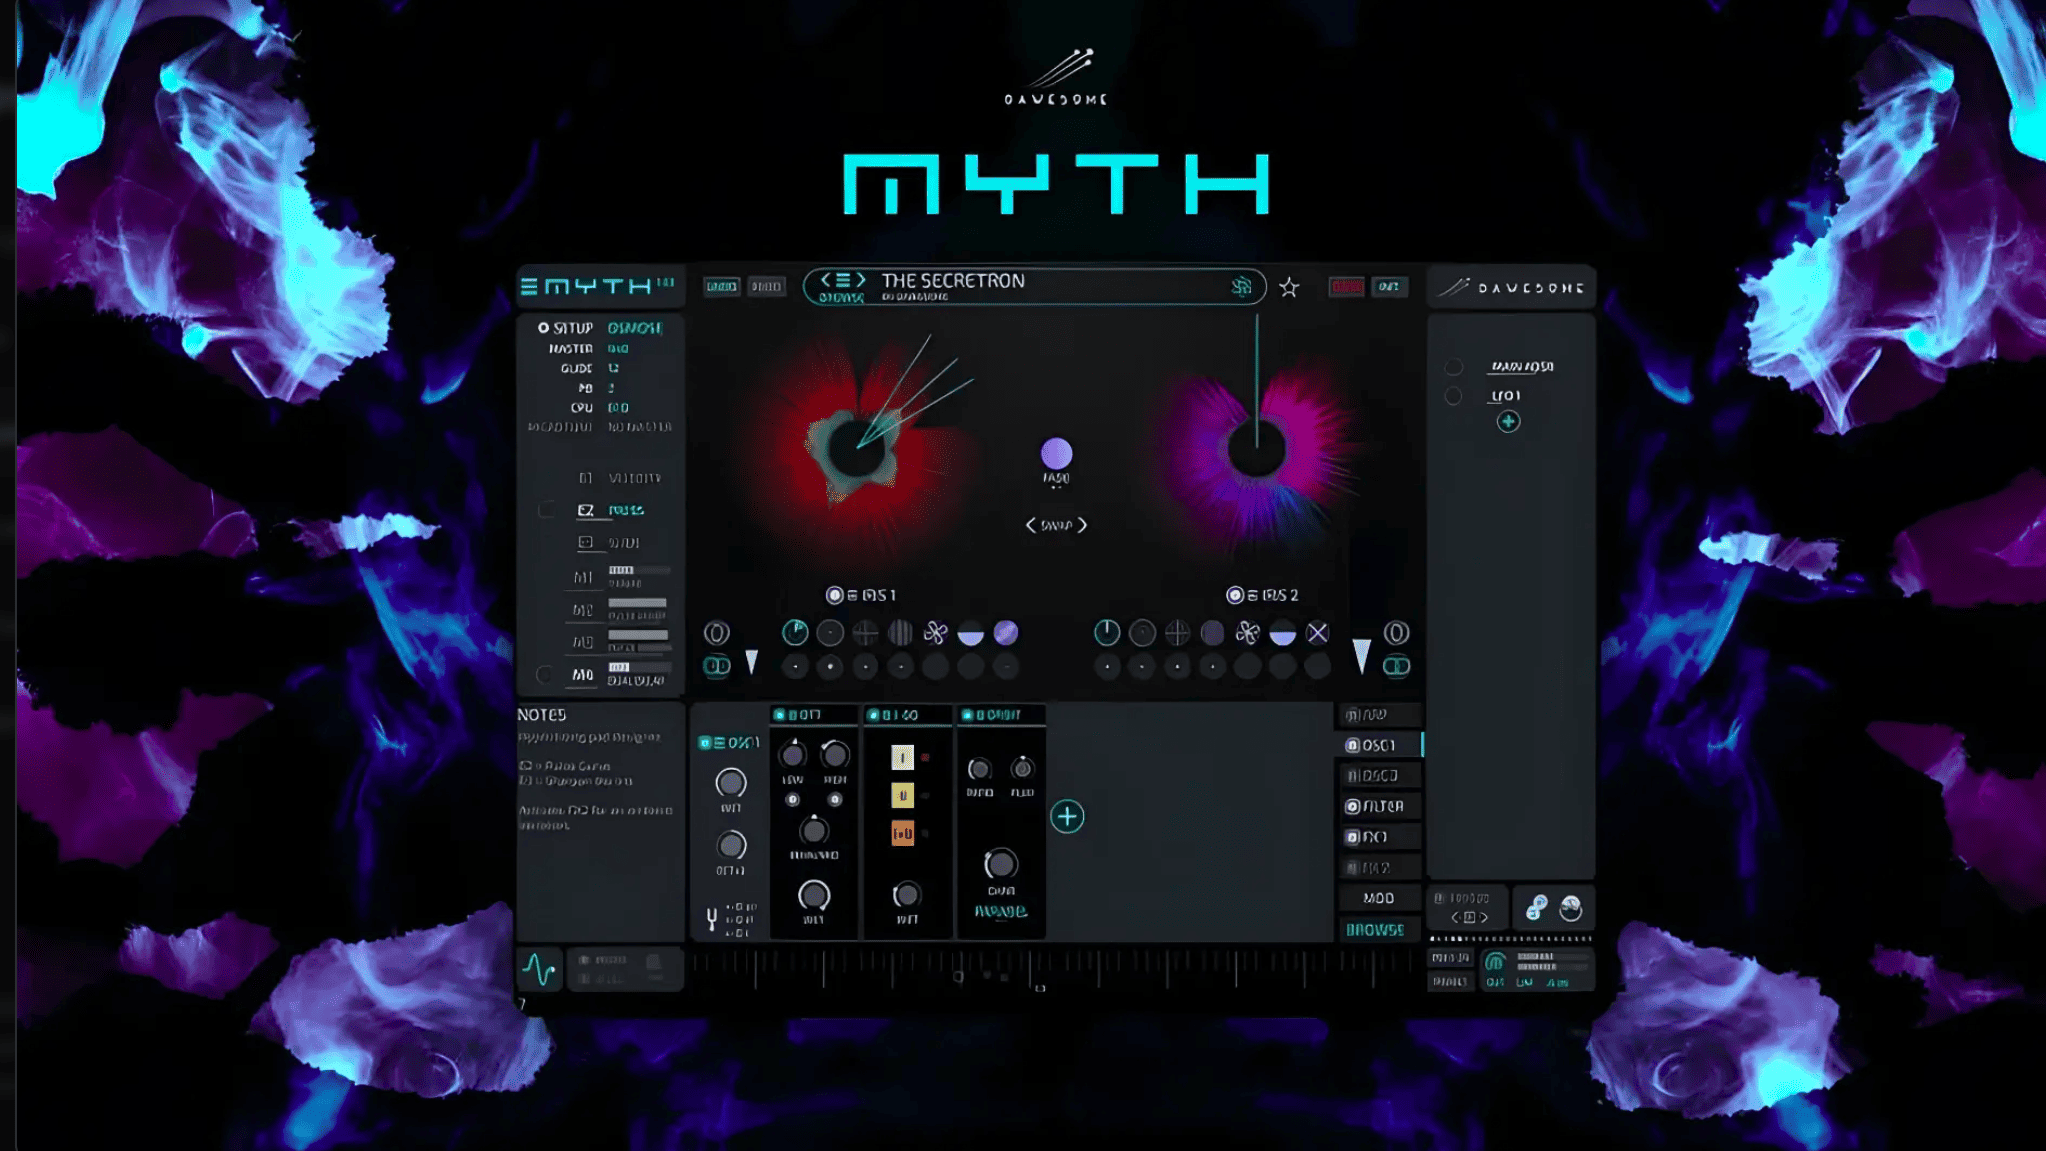Select the crosshair transformer under IRIS 2
This screenshot has width=2046, height=1151.
(1177, 632)
